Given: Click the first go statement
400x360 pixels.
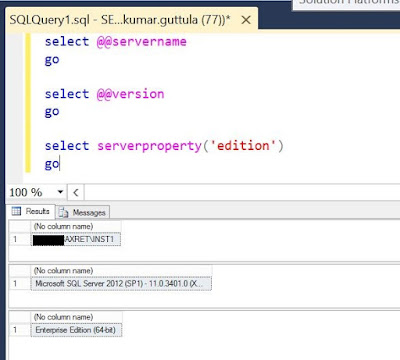Looking at the screenshot, I should (52, 61).
